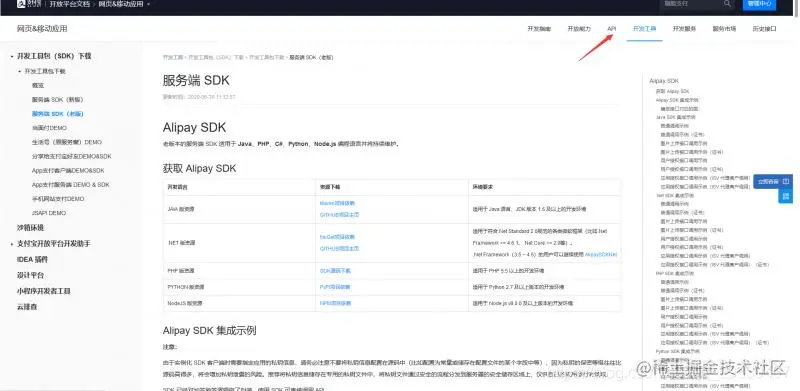Jump to Java SDK 集成示例 in right outline

(676, 117)
